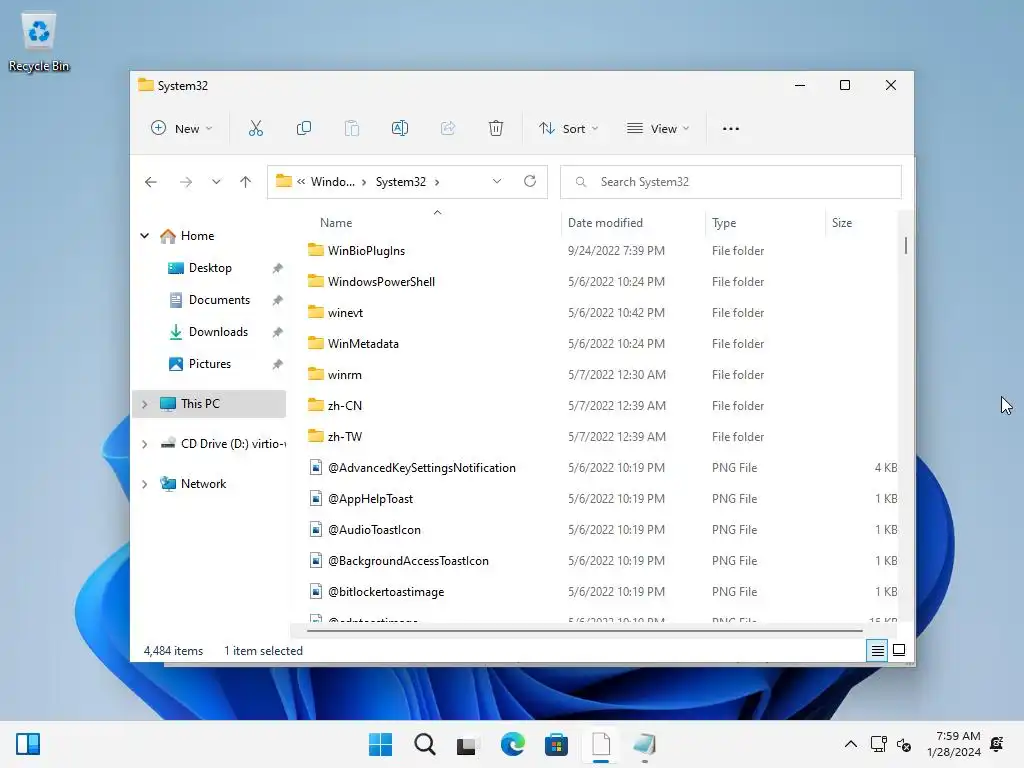
Task: Click the Share icon in toolbar
Action: [448, 129]
